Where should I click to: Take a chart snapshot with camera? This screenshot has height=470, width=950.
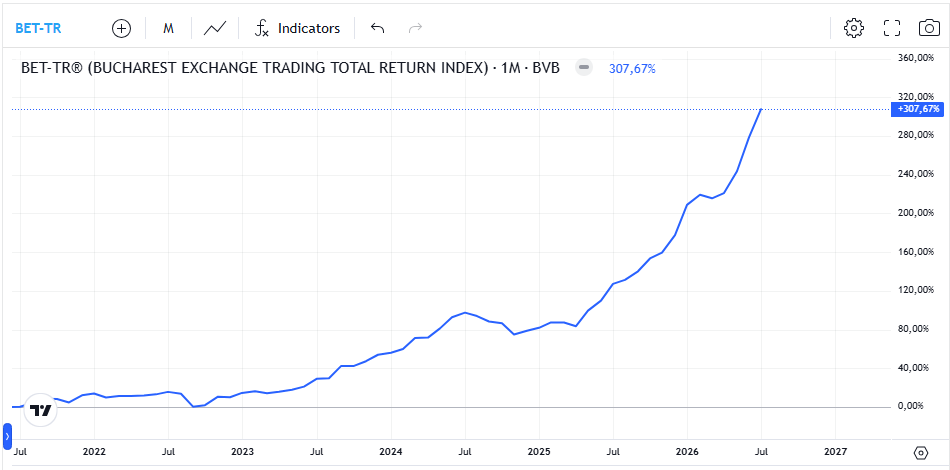click(x=929, y=28)
